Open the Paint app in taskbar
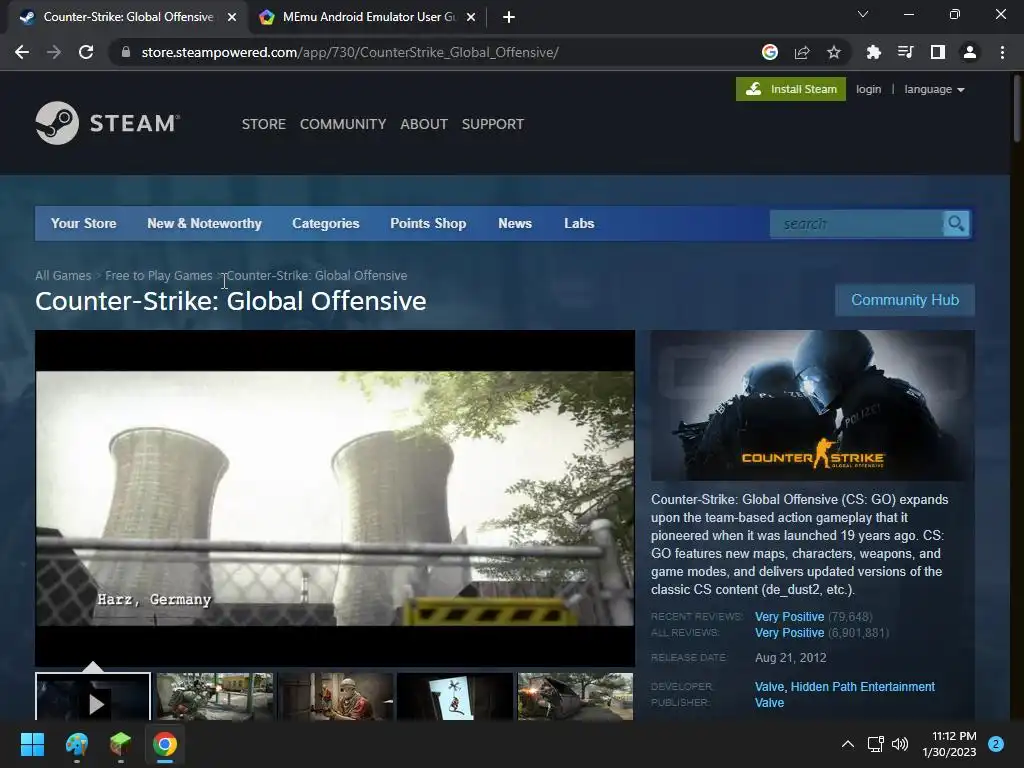Screen dimensions: 1024x768 [77, 744]
